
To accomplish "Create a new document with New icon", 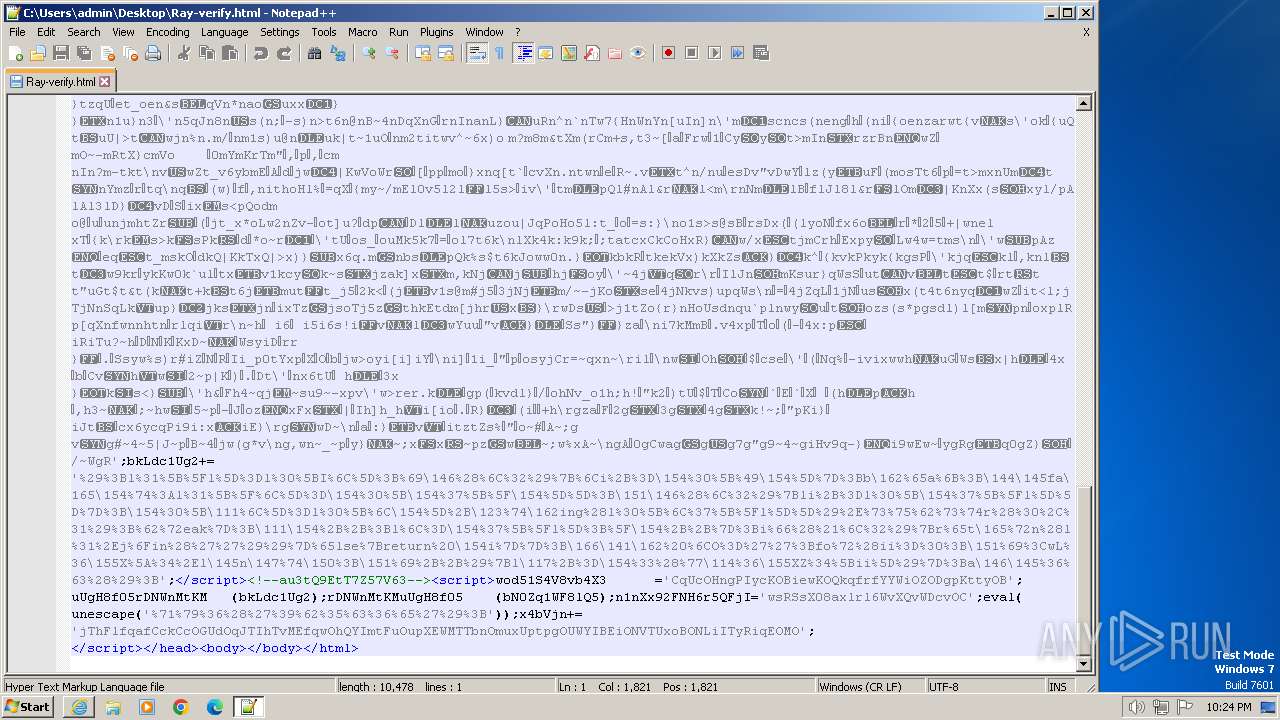I will coord(16,53).
